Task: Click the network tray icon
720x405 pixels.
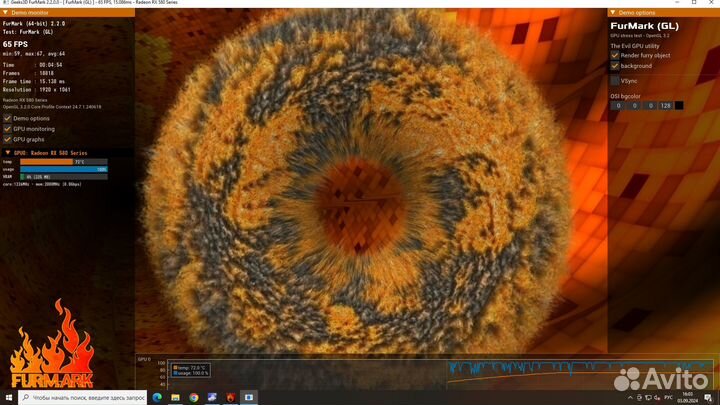Action: pos(648,398)
